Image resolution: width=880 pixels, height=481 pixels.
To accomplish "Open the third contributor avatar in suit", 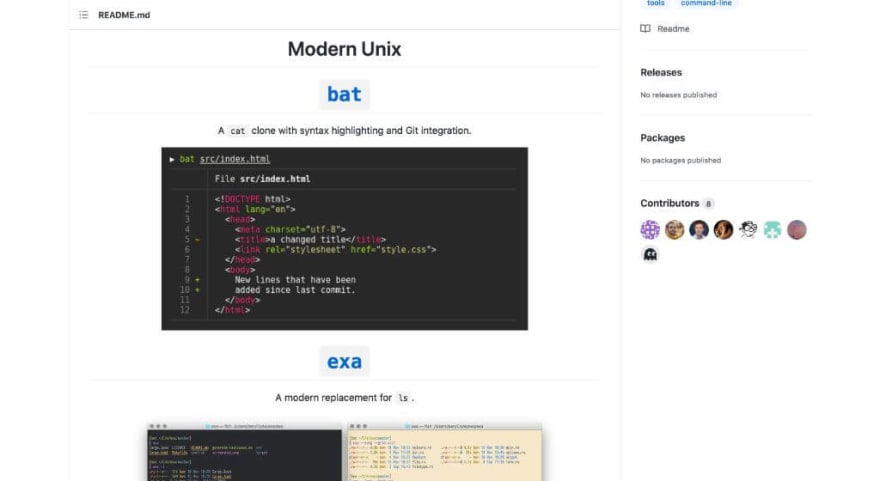I will (x=699, y=230).
